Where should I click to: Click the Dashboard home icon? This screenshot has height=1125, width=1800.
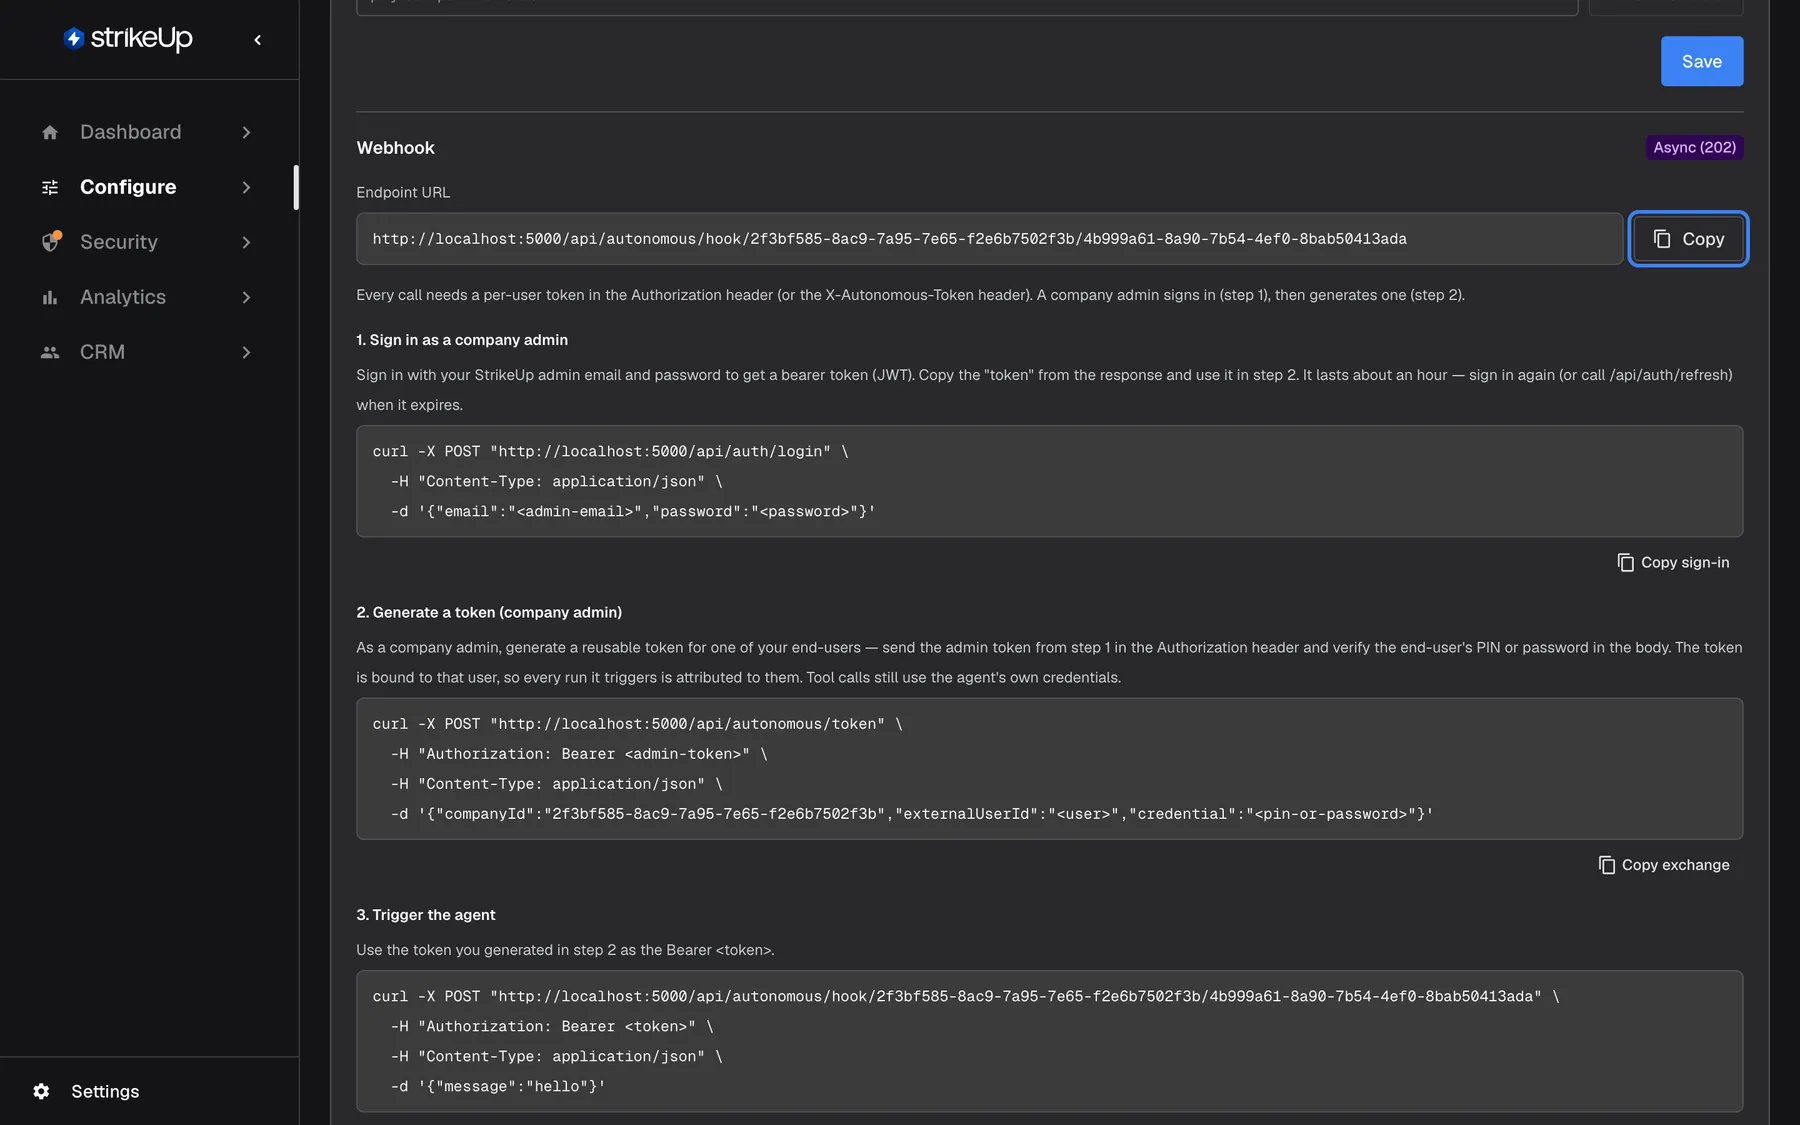point(50,132)
